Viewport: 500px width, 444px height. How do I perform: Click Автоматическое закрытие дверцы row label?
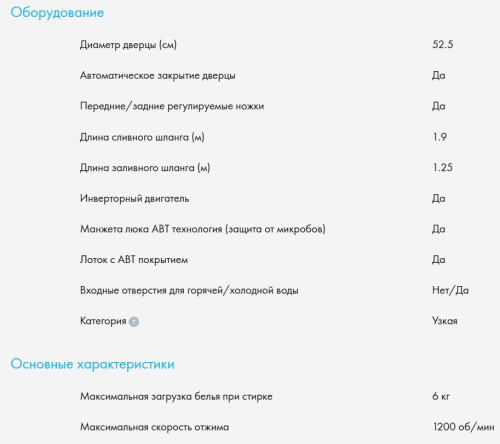click(x=158, y=76)
